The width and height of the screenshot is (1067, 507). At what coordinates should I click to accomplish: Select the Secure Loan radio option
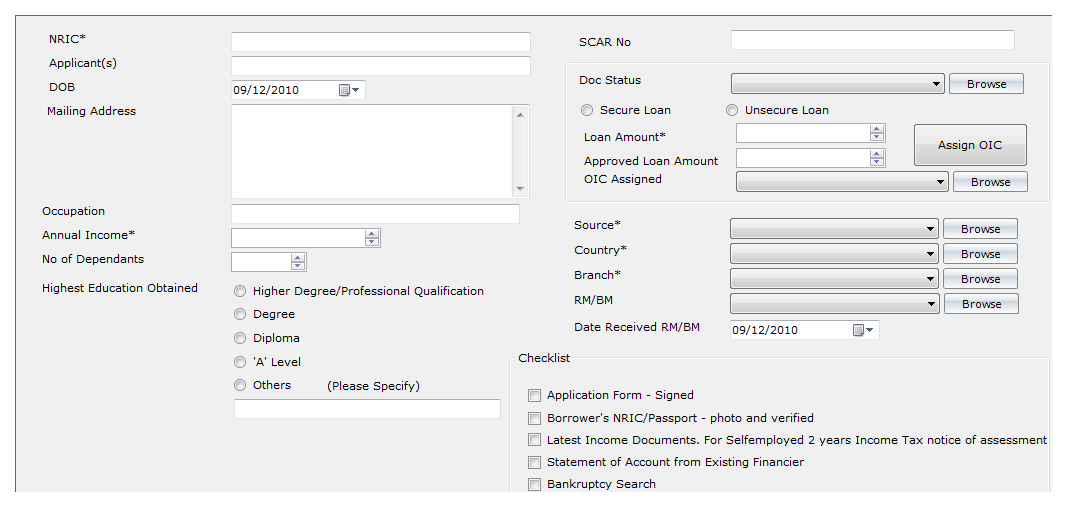(x=587, y=110)
